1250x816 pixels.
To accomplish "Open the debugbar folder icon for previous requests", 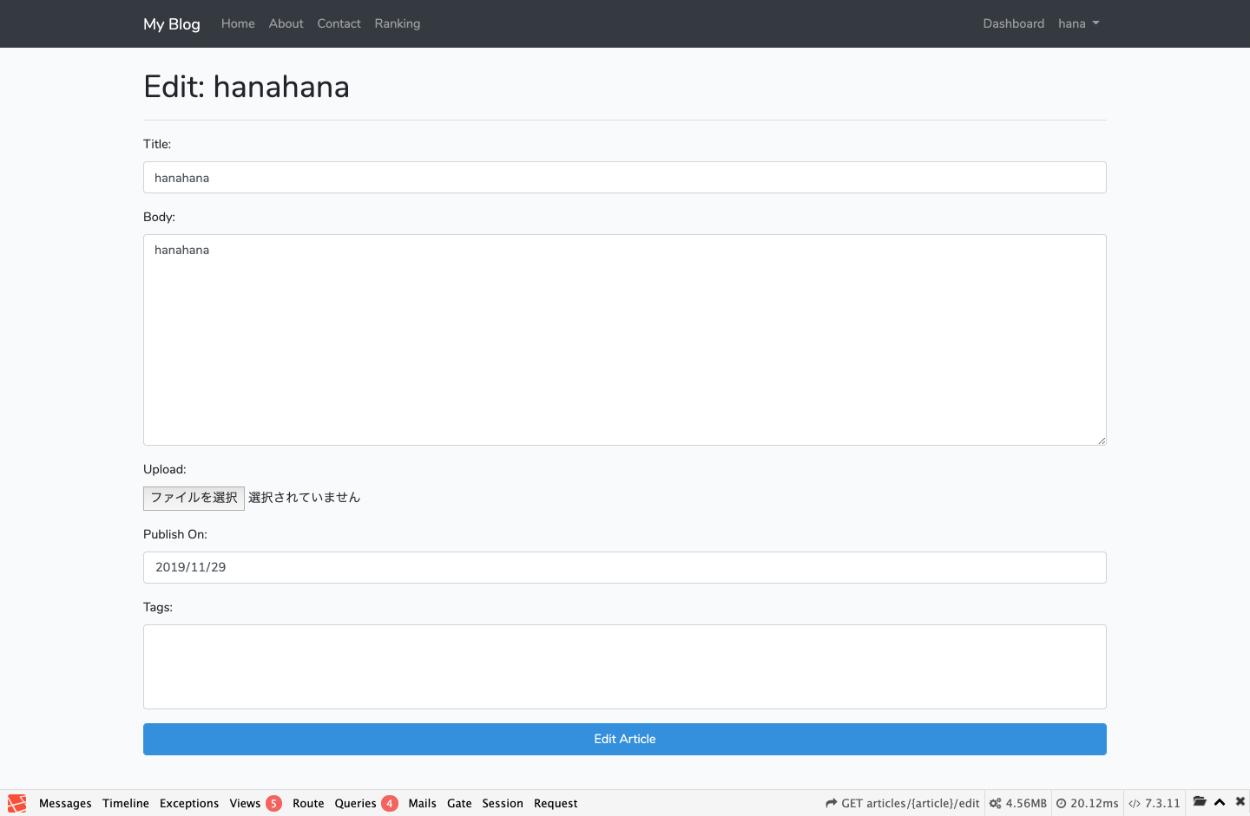I will pyautogui.click(x=1200, y=802).
